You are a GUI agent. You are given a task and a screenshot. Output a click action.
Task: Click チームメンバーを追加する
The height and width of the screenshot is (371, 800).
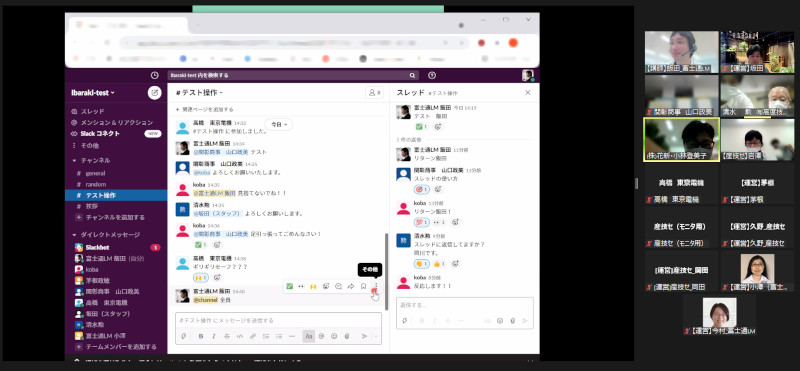tap(116, 347)
